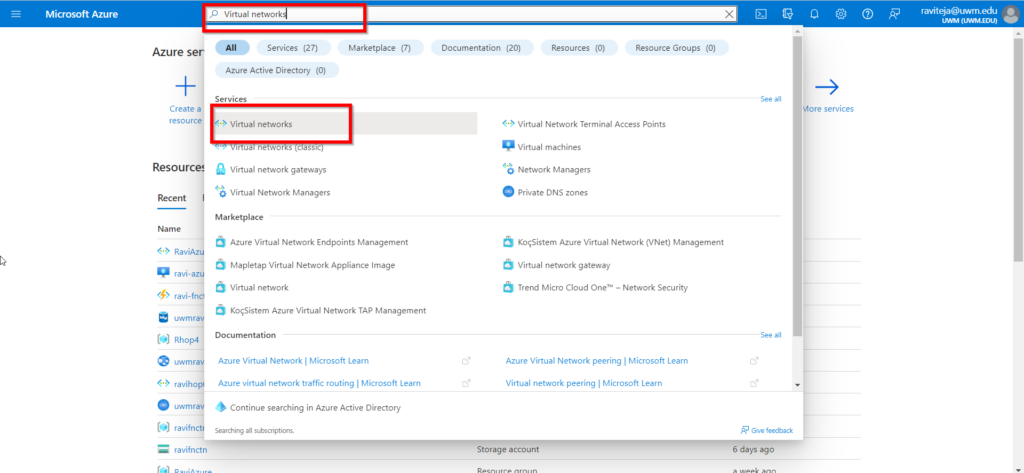This screenshot has height=473, width=1024.
Task: Filter results by Resource Groups (0)
Action: click(675, 48)
